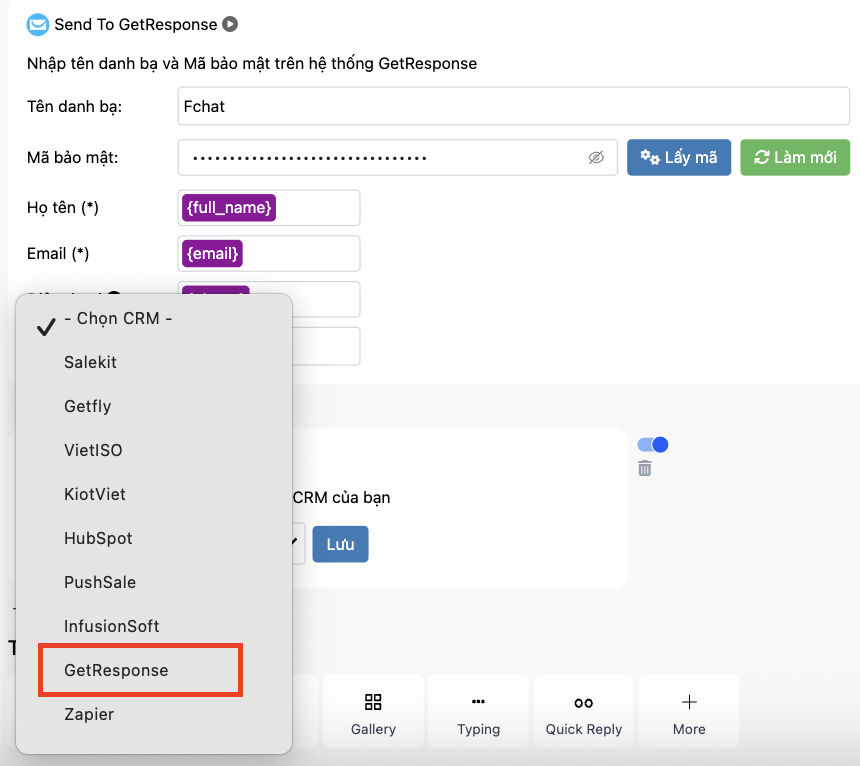Click the Email field with {email} tag

tap(269, 253)
